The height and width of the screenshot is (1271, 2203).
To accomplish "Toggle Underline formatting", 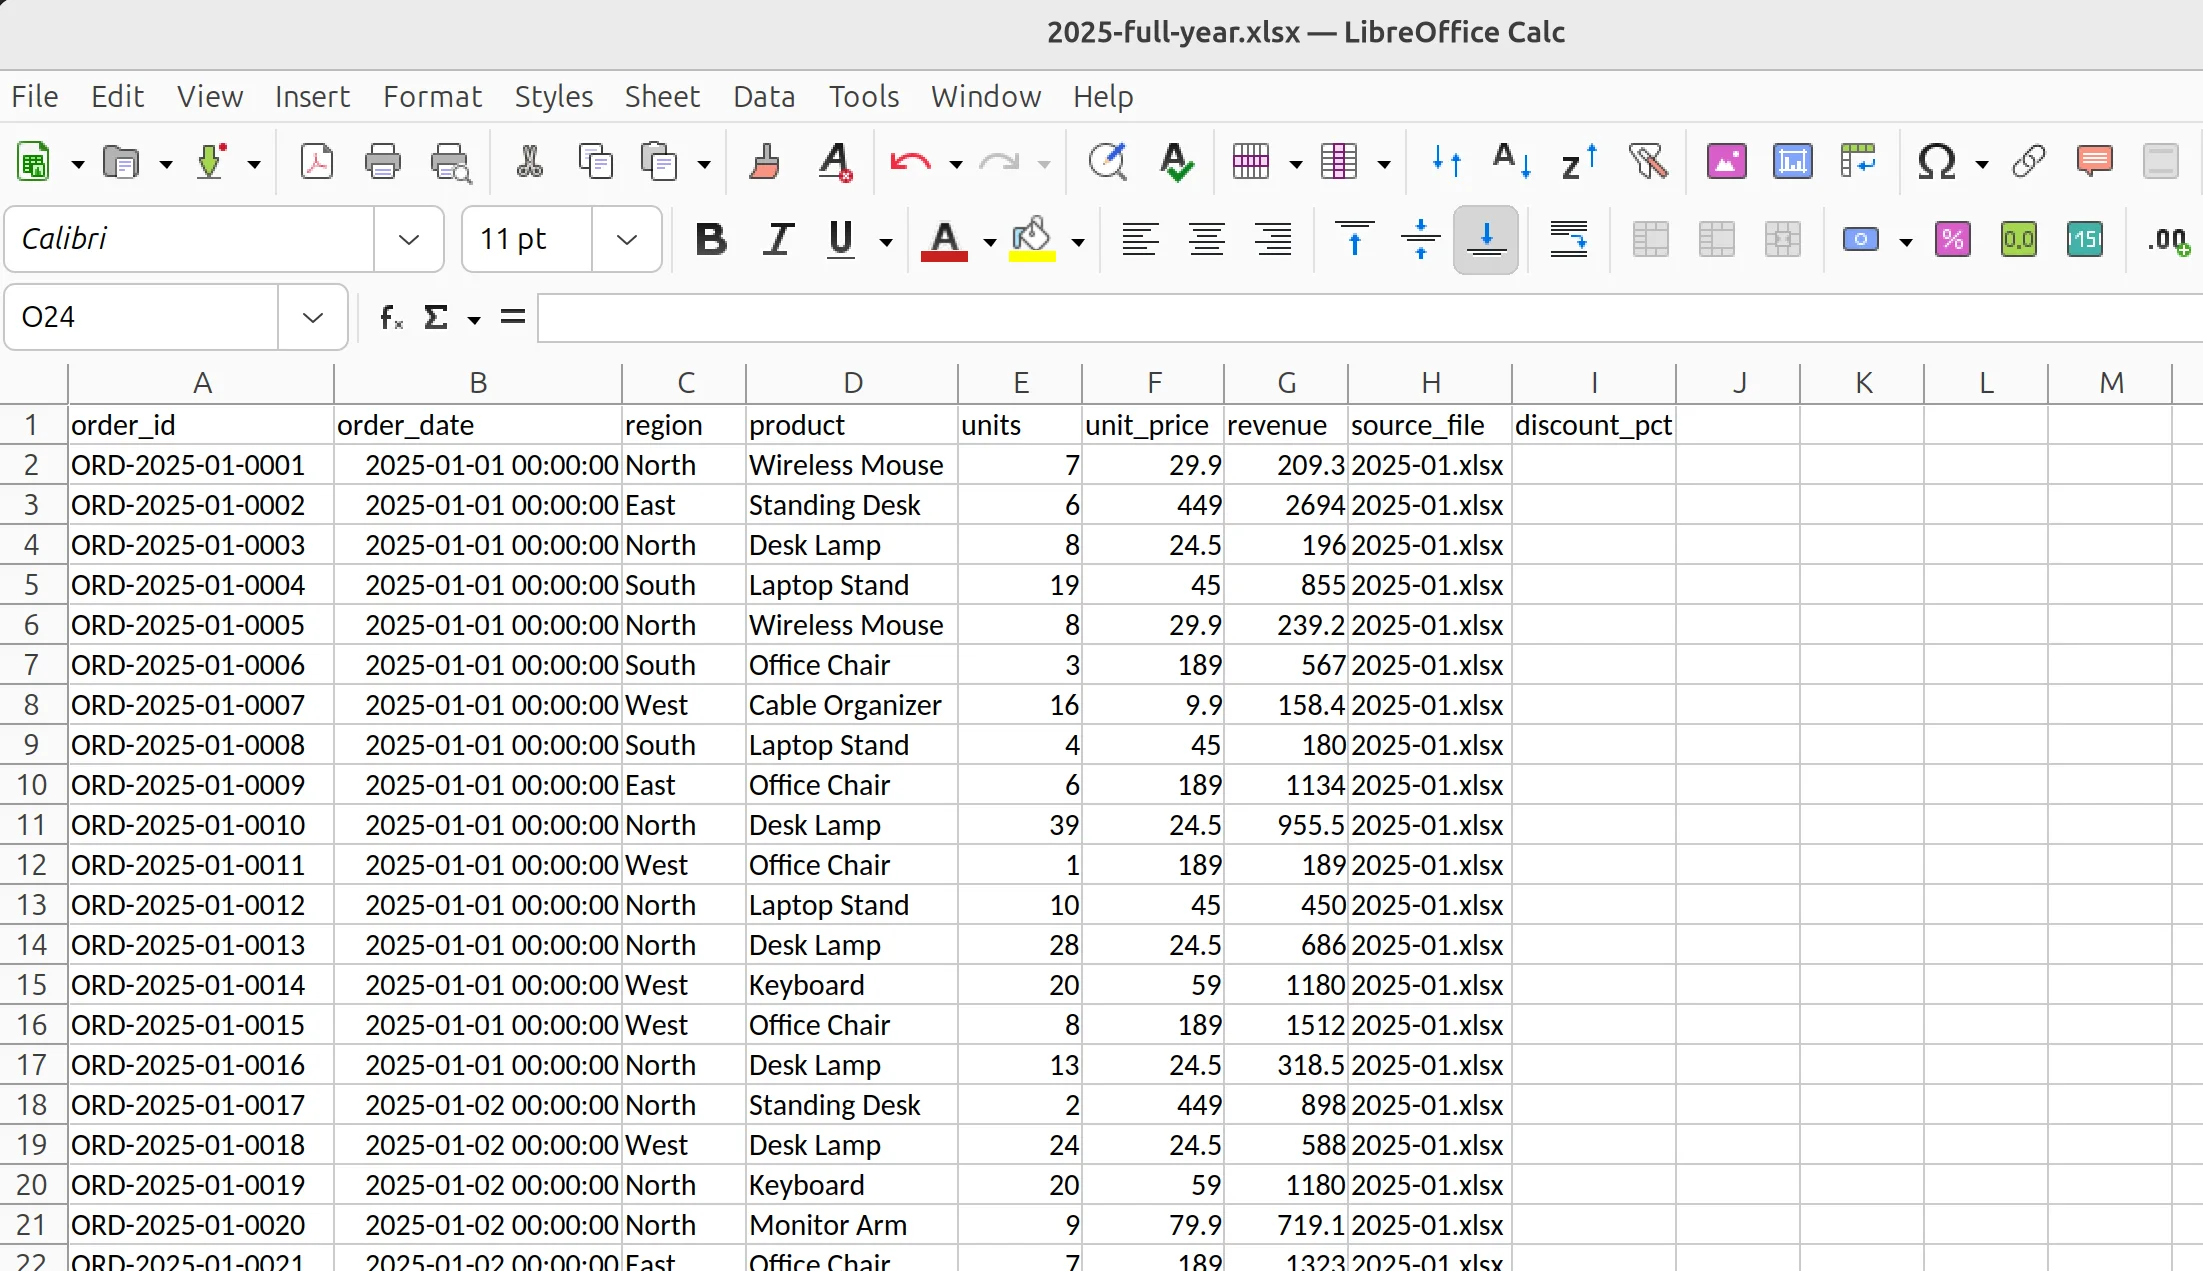I will coord(841,239).
